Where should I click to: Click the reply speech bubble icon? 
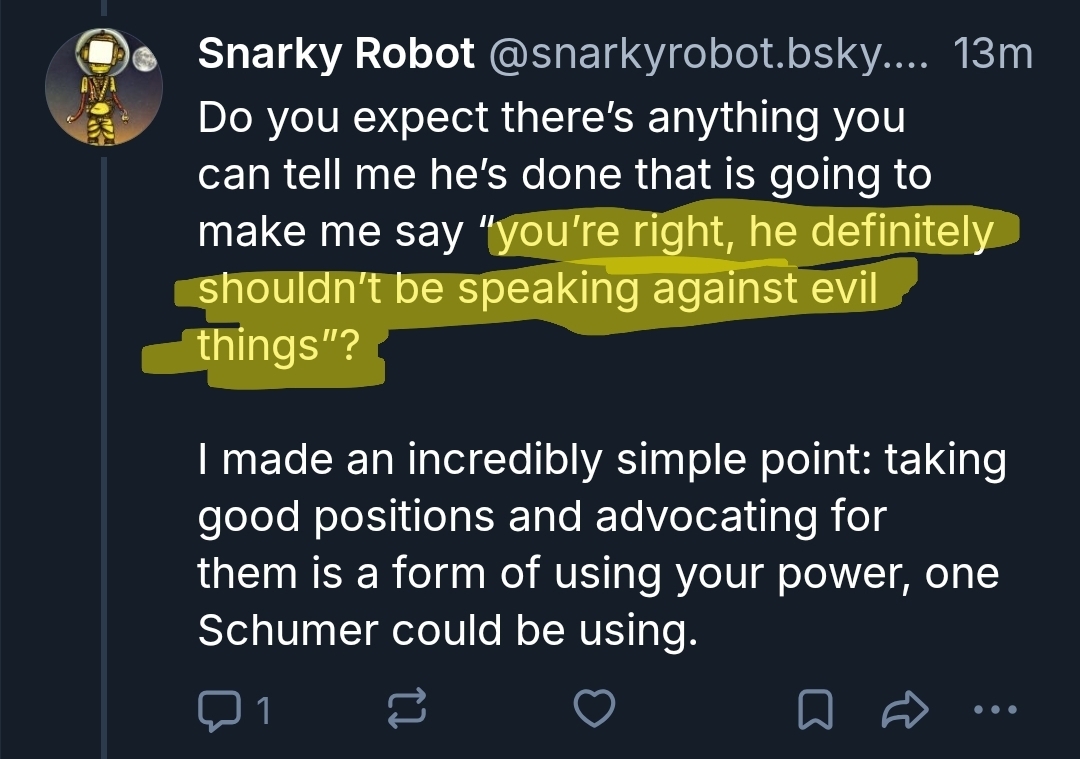point(215,710)
